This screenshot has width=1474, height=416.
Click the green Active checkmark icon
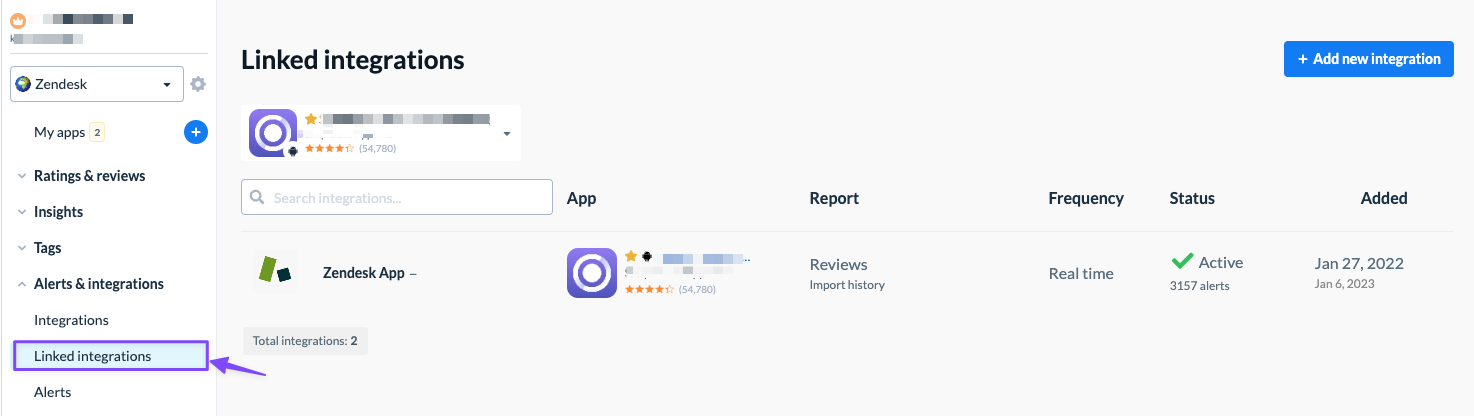coord(1182,262)
